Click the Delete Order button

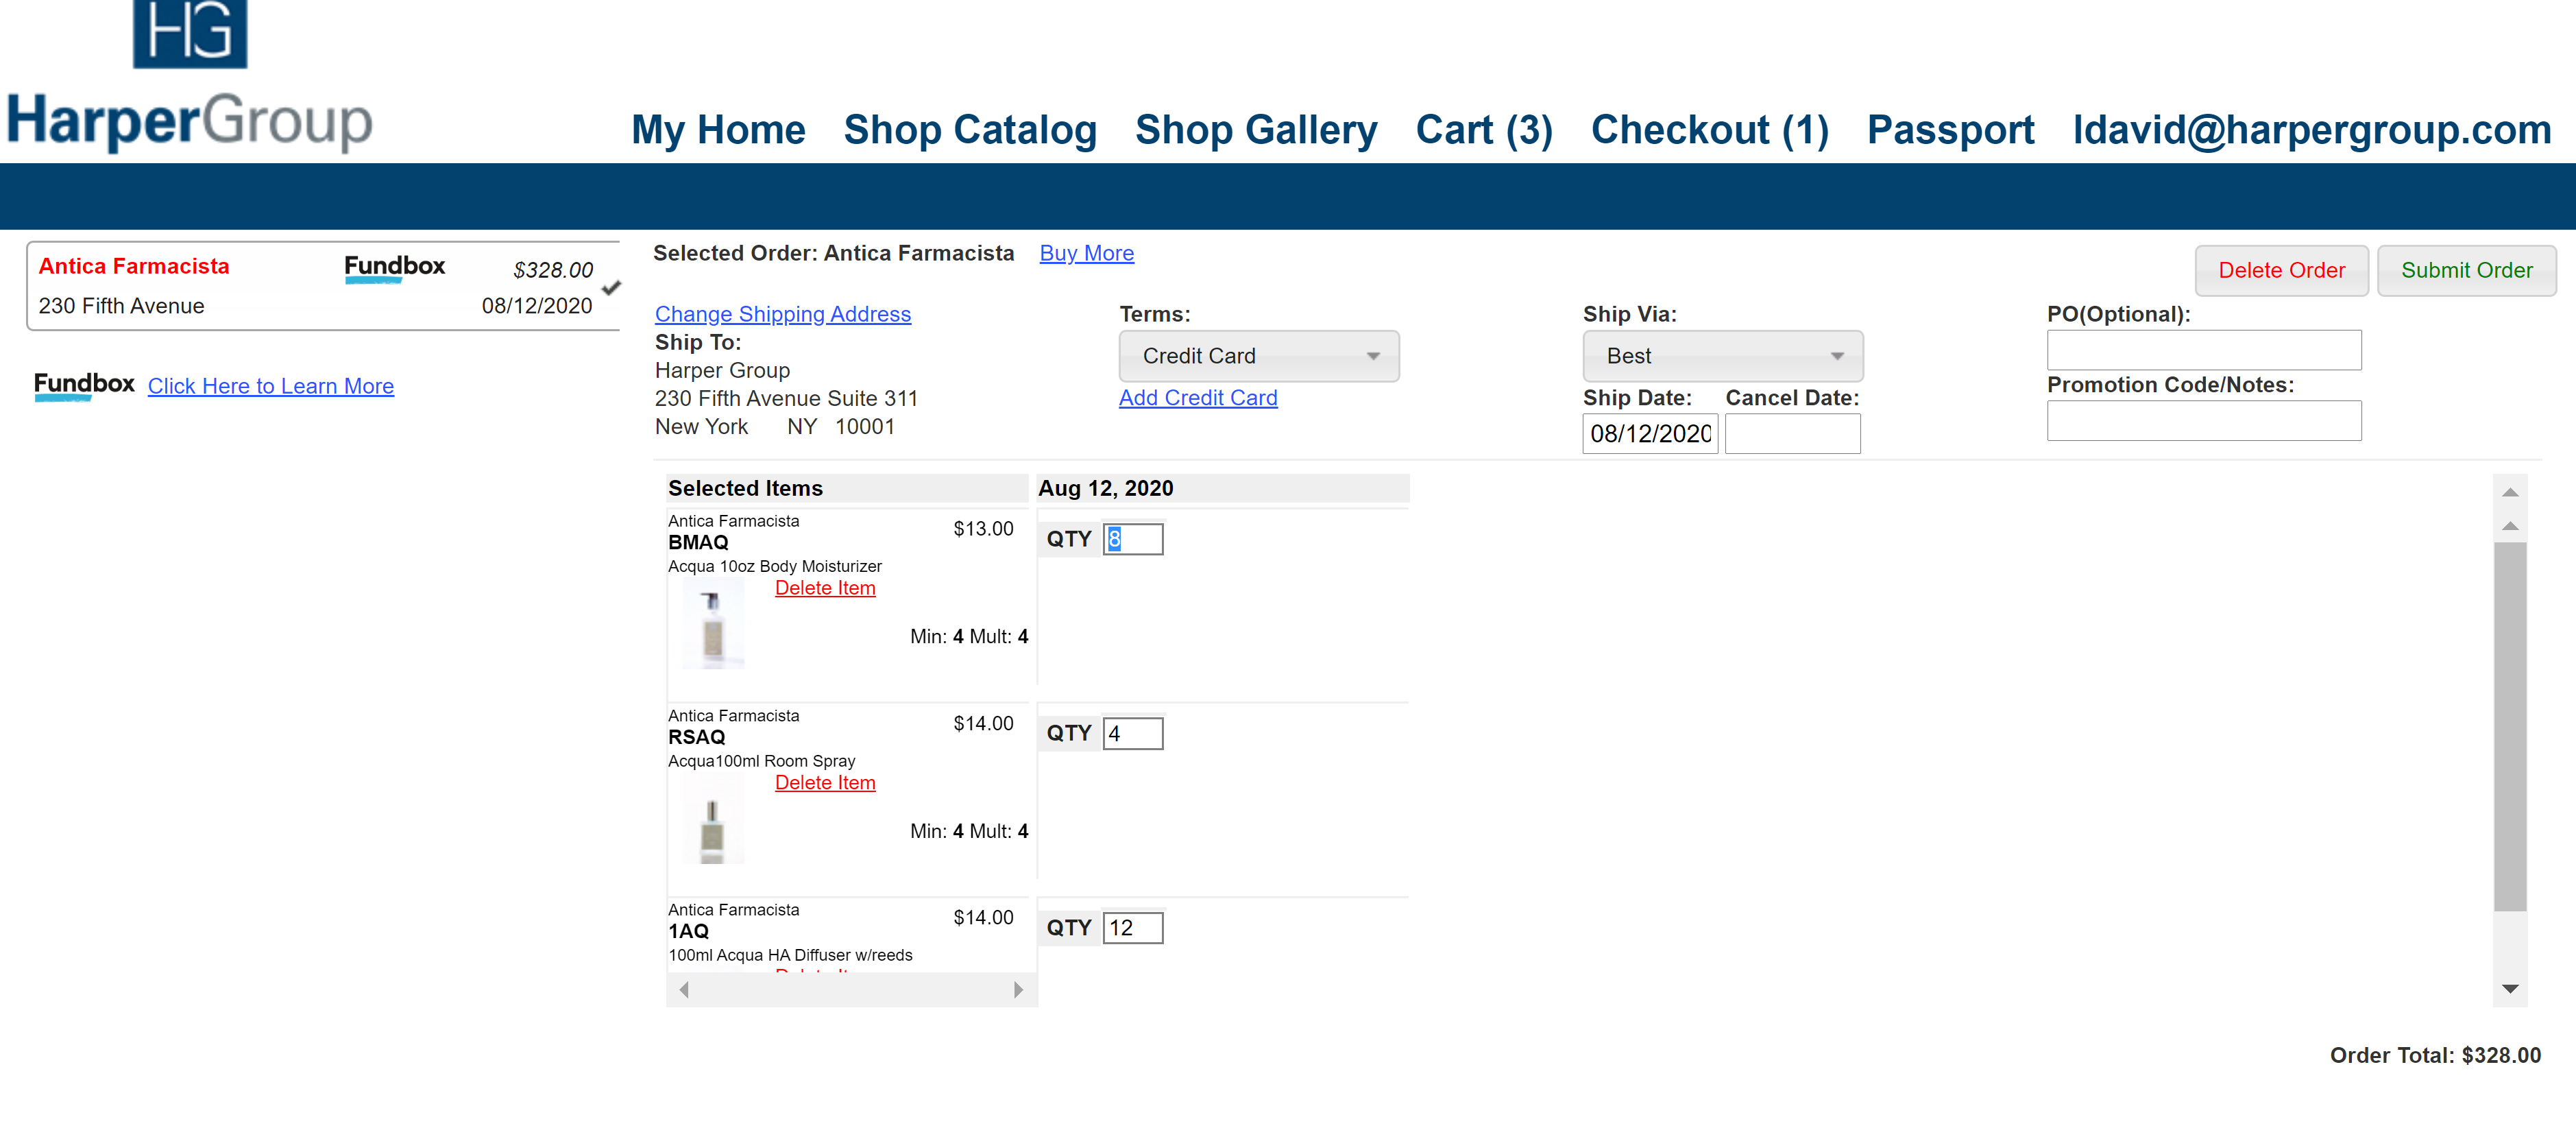click(2281, 270)
